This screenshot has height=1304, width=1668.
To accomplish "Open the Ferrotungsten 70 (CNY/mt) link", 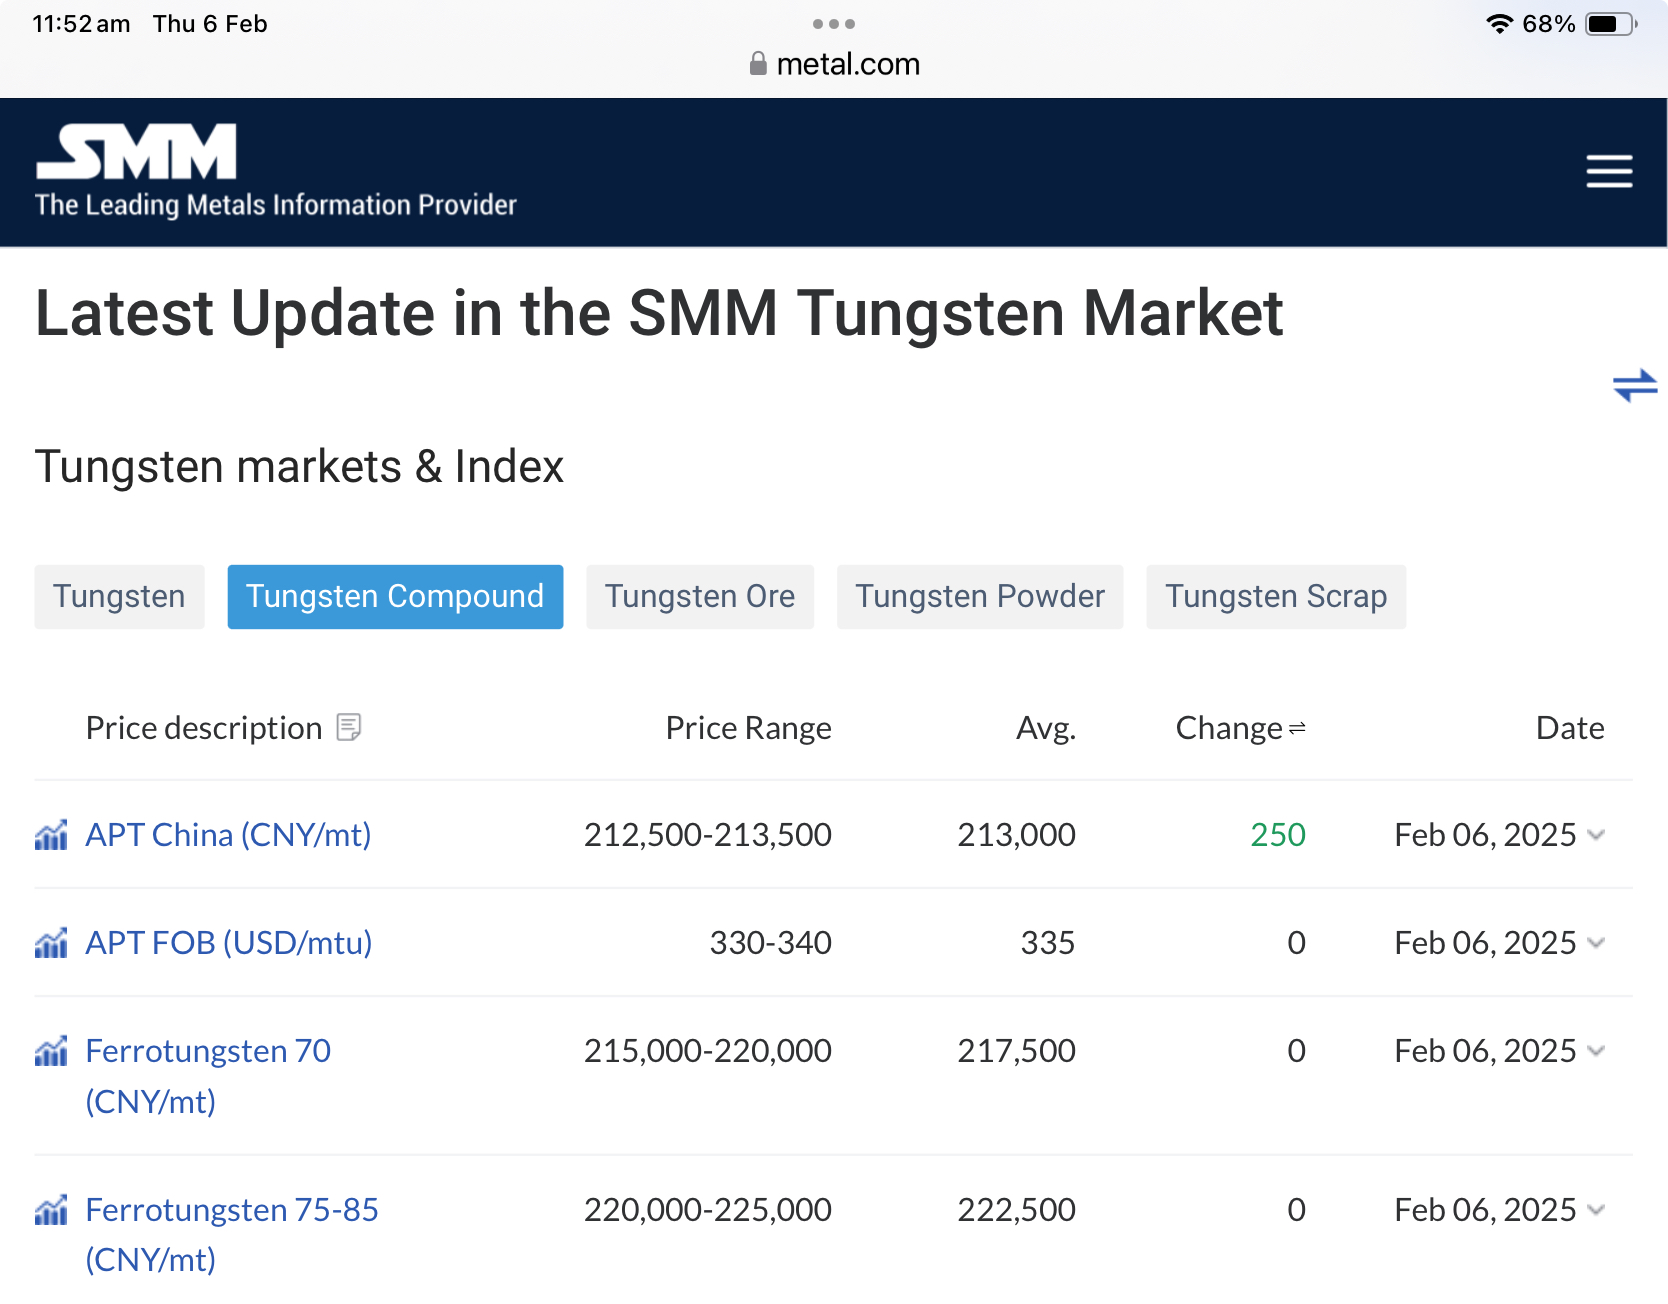I will [208, 1076].
